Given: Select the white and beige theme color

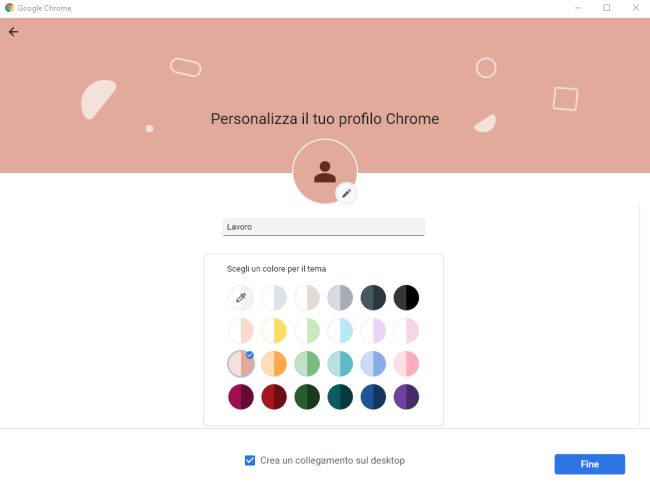Looking at the screenshot, I should pyautogui.click(x=307, y=297).
